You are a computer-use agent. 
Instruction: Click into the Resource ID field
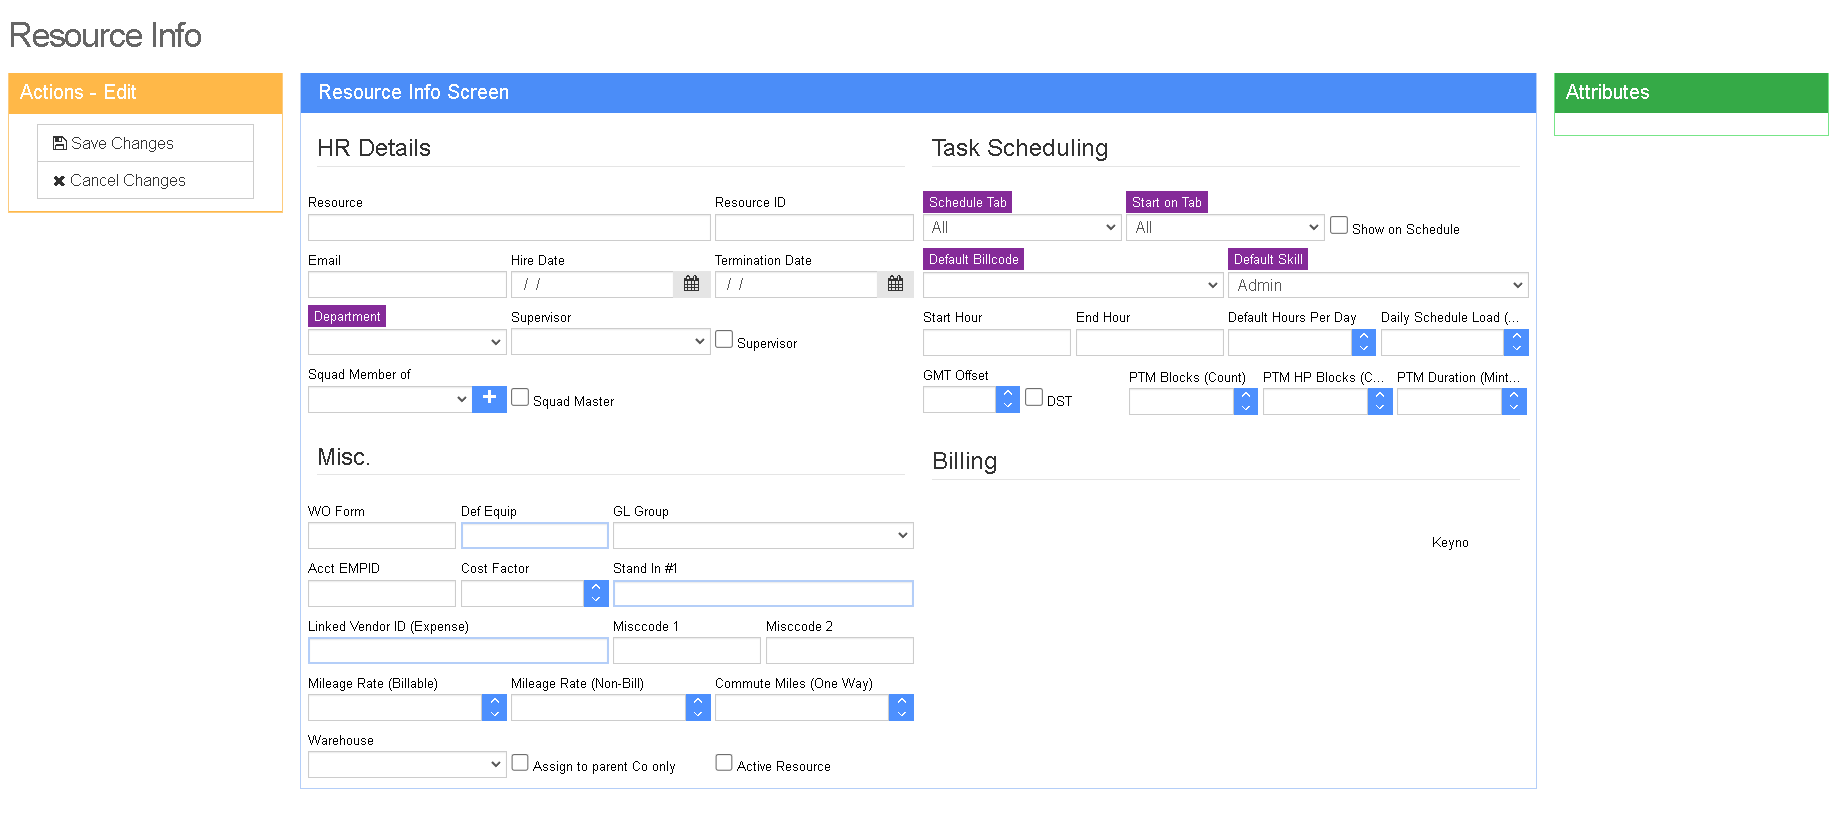(x=814, y=228)
